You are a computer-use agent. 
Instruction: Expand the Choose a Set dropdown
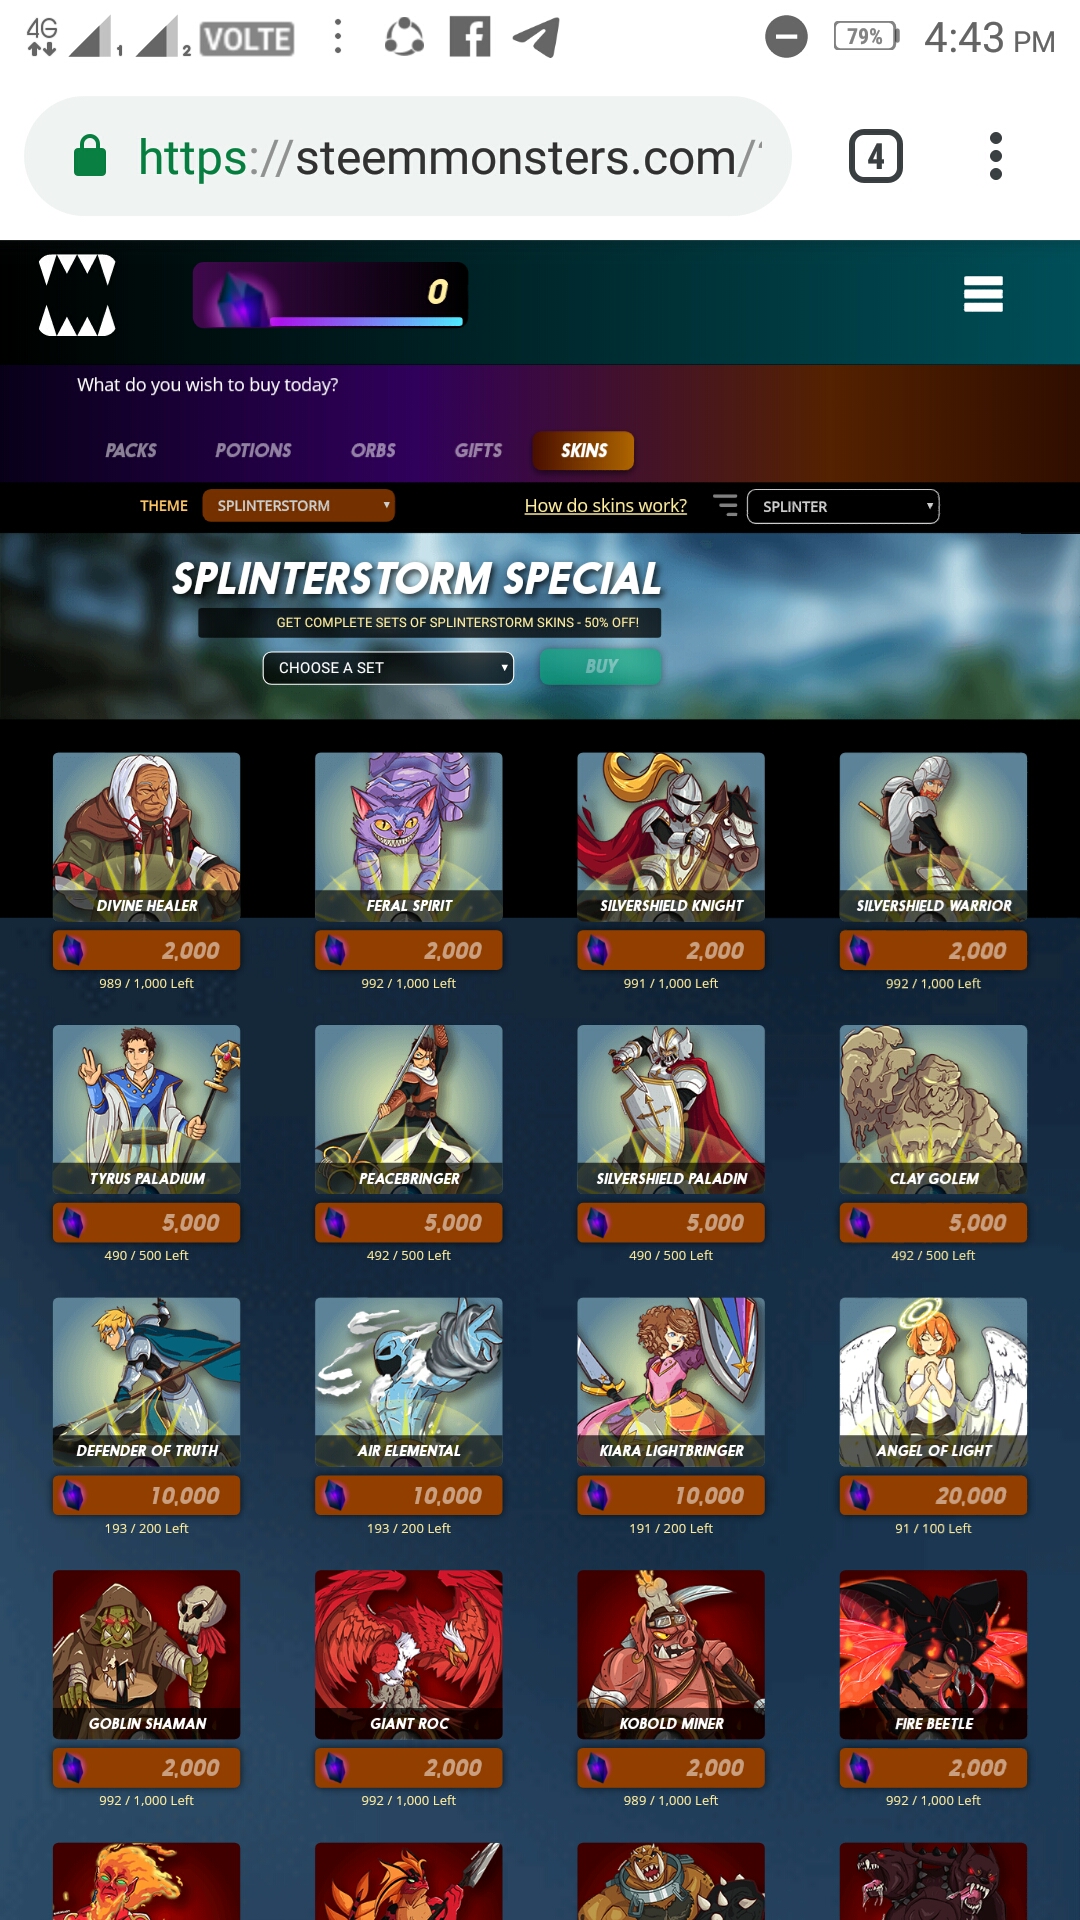pos(388,667)
